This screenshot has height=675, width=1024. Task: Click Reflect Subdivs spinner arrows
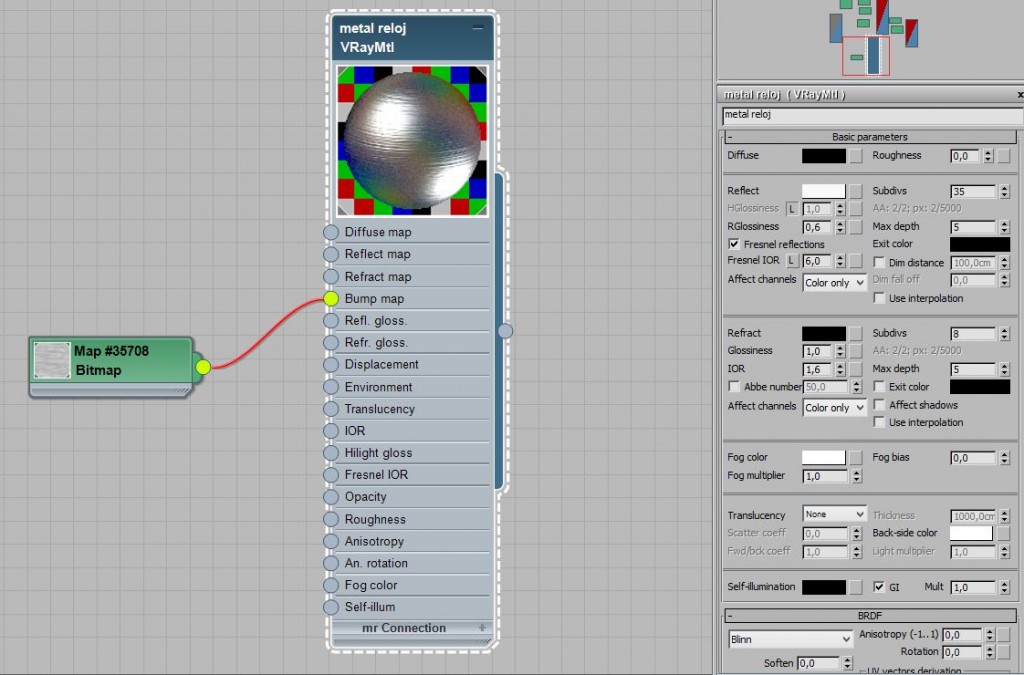(1004, 191)
